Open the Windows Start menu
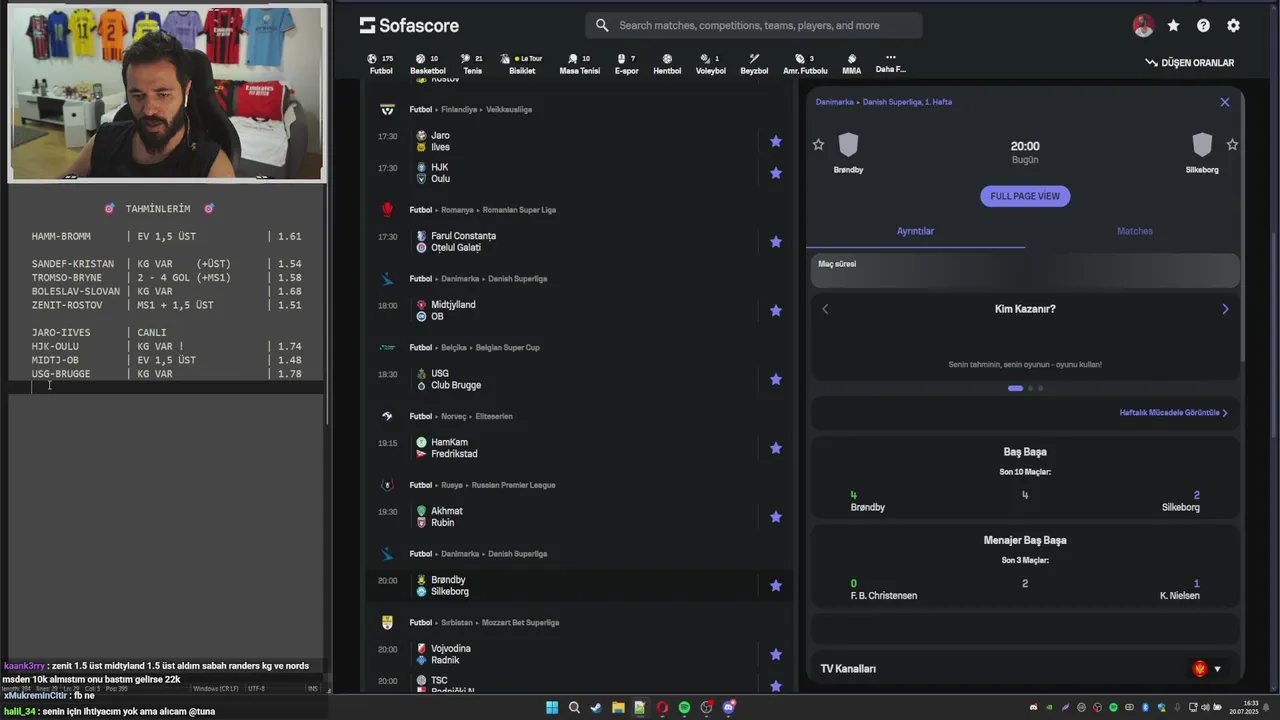This screenshot has height=720, width=1280. [552, 707]
